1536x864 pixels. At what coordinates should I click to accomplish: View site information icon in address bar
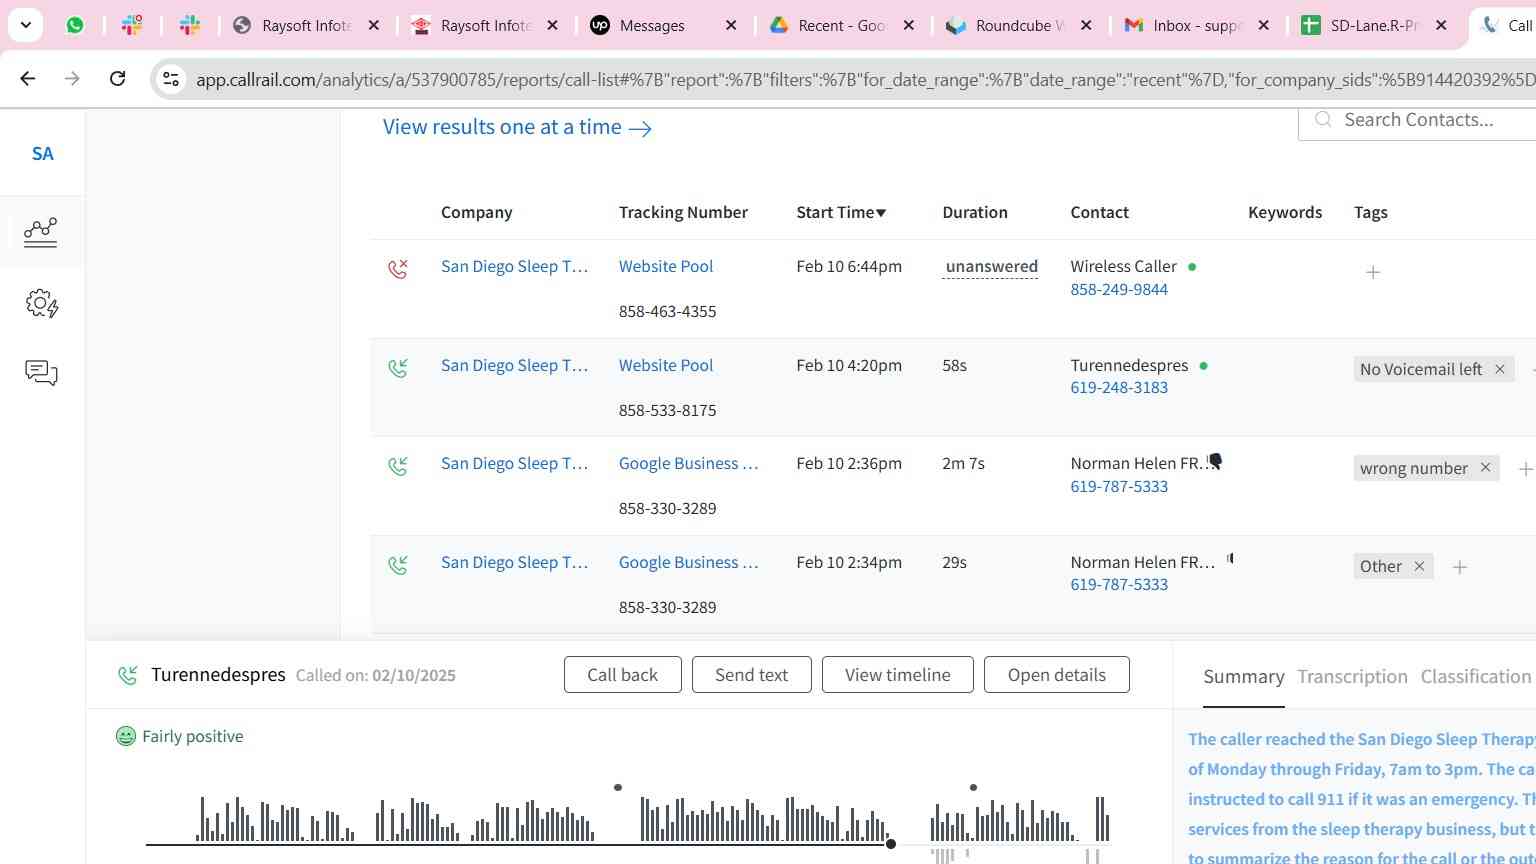[171, 79]
